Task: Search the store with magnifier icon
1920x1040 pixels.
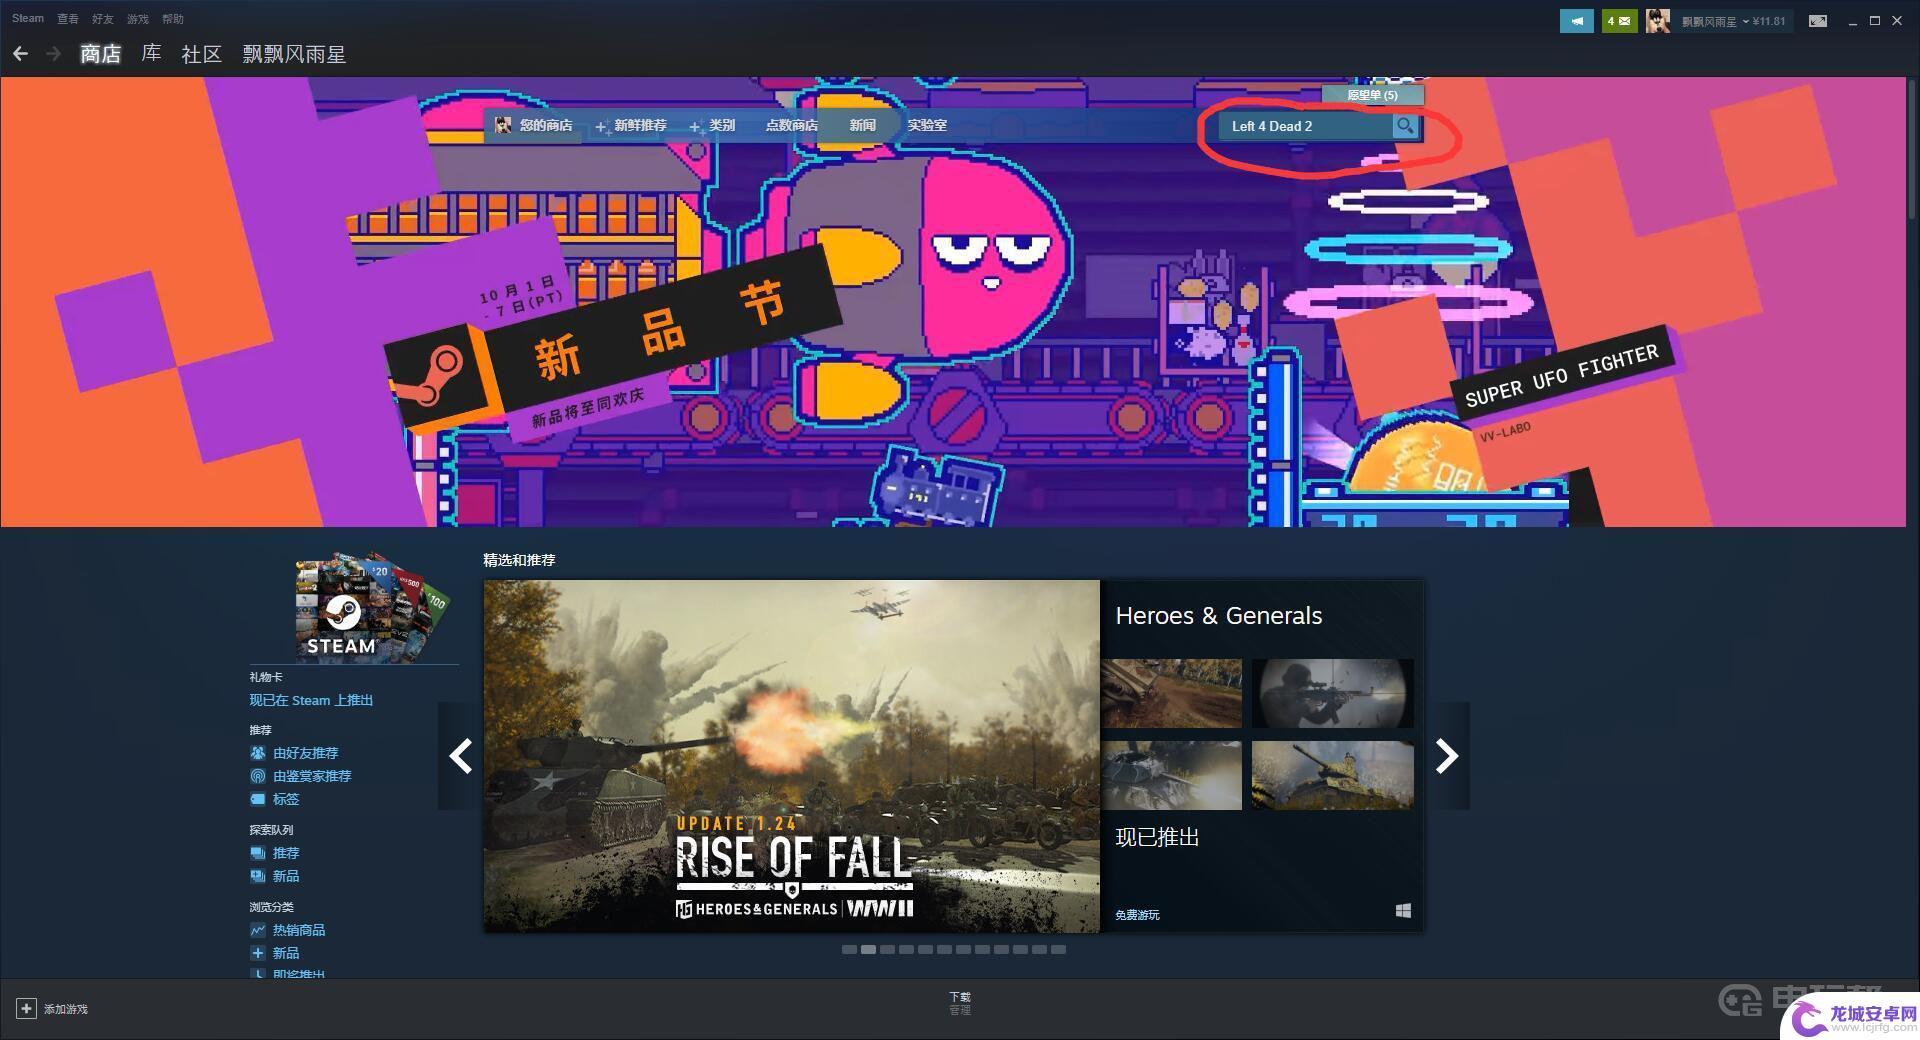Action: 1405,126
